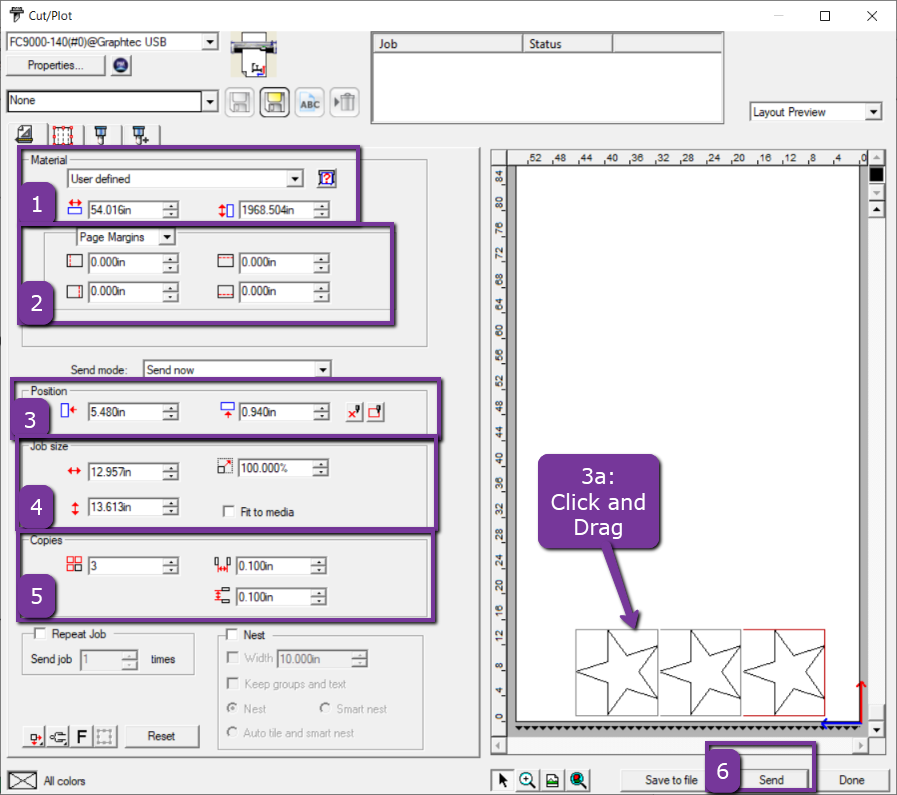897x795 pixels.
Task: Click the black color swatch in preview
Action: tap(876, 174)
